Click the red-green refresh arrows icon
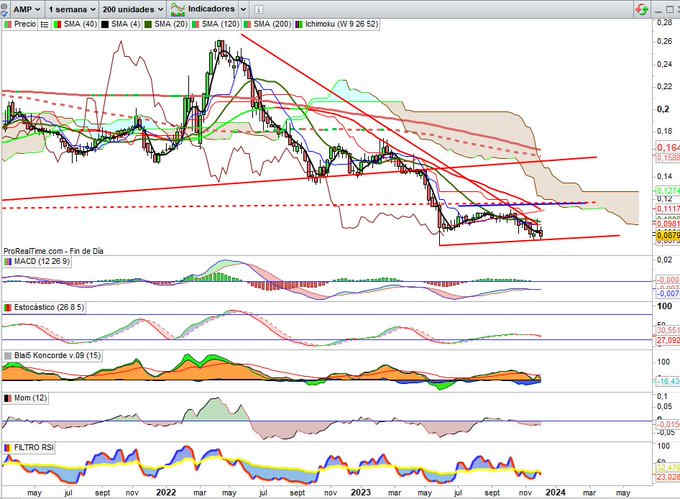The width and height of the screenshot is (680, 499). [642, 9]
